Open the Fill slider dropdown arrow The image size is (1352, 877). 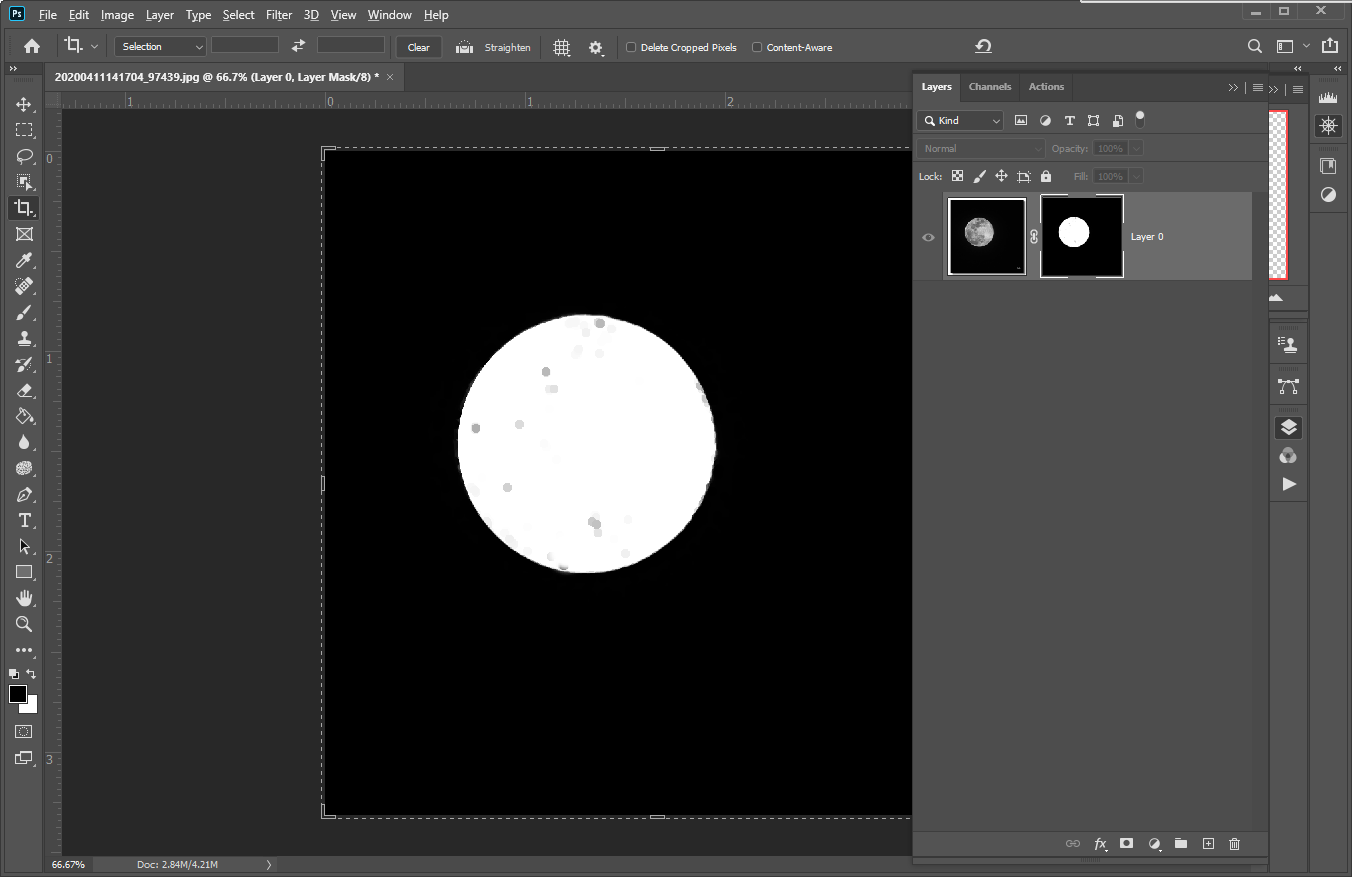click(x=1136, y=176)
